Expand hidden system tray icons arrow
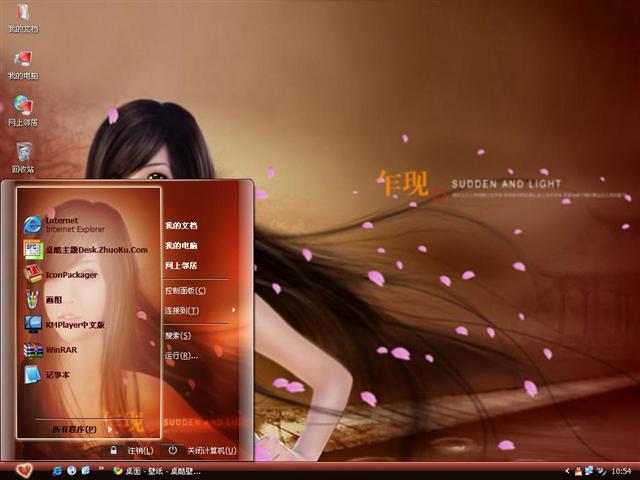The image size is (640, 480). [567, 471]
